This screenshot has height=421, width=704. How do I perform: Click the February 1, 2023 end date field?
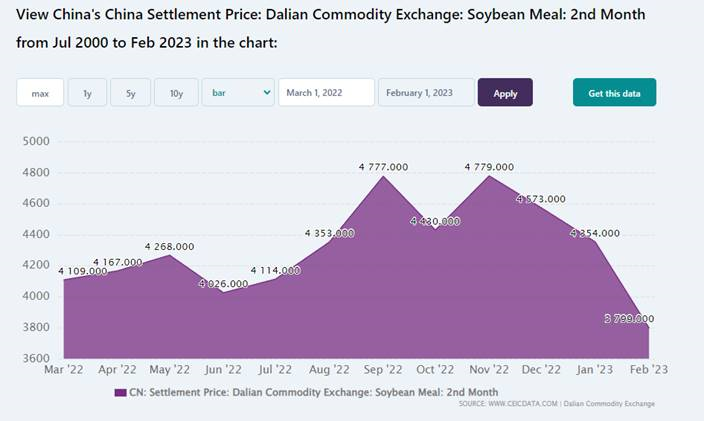[x=425, y=93]
